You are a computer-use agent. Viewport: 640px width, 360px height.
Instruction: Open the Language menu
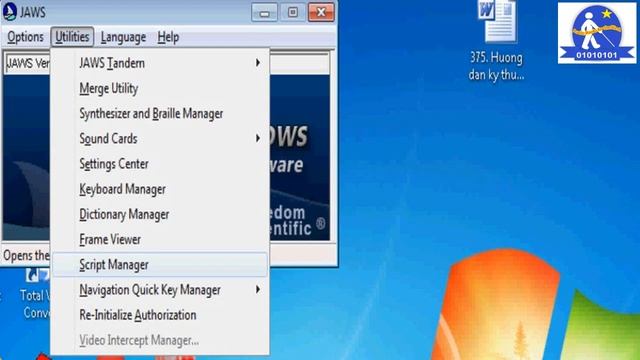coord(123,37)
